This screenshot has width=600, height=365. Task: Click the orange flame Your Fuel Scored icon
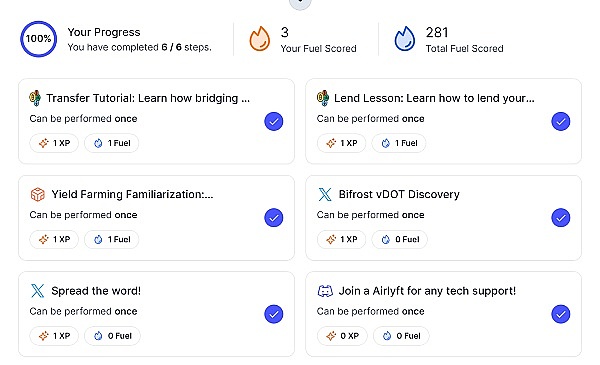[260, 38]
